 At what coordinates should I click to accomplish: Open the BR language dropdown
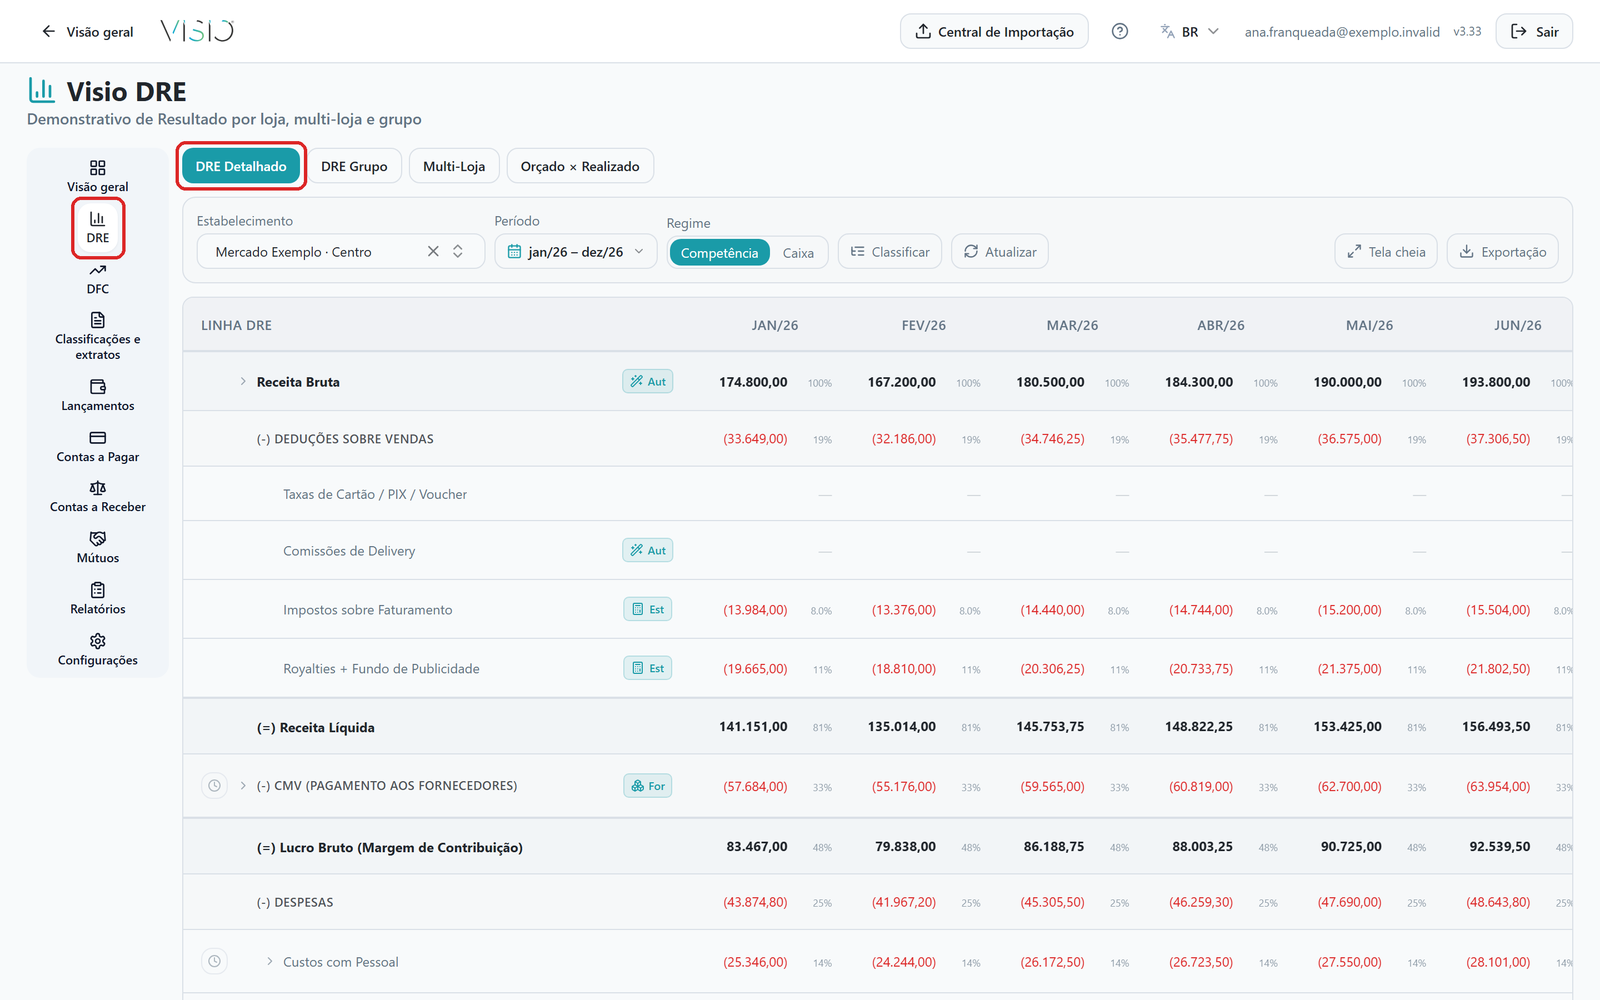click(x=1190, y=32)
